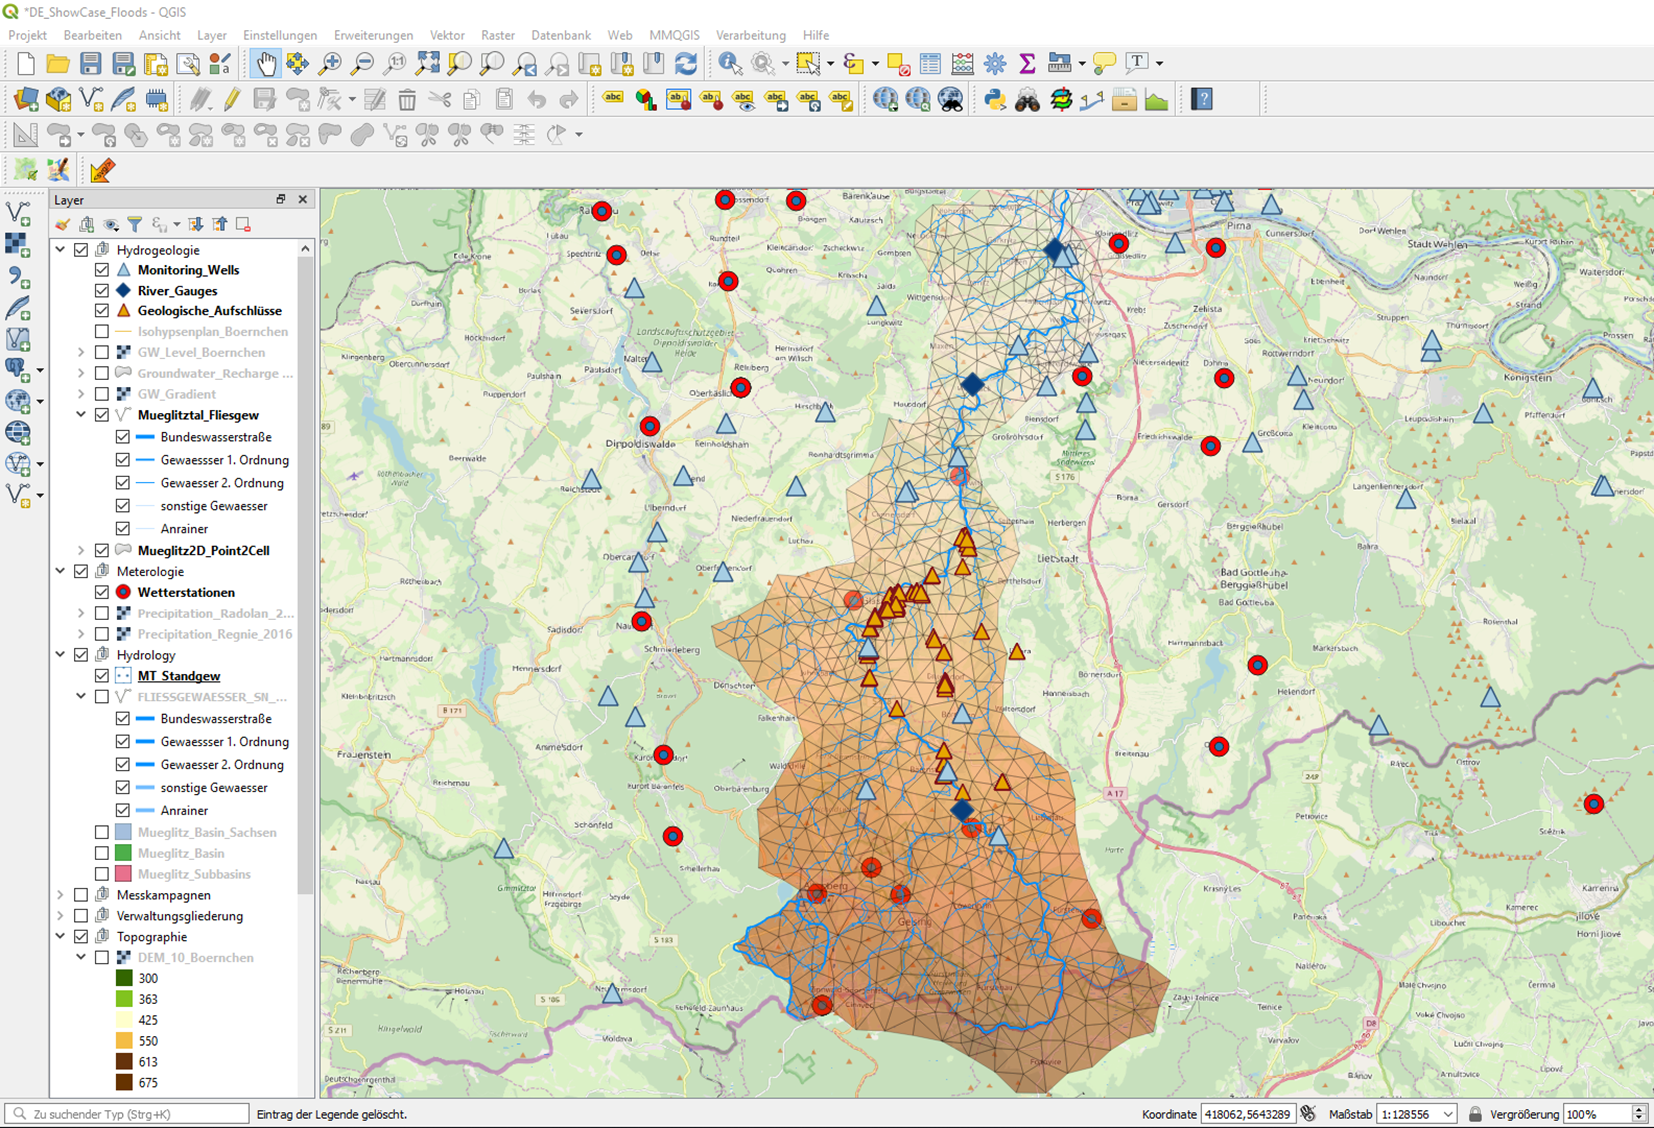Click the Zoom Full extent icon
The width and height of the screenshot is (1654, 1128).
427,64
